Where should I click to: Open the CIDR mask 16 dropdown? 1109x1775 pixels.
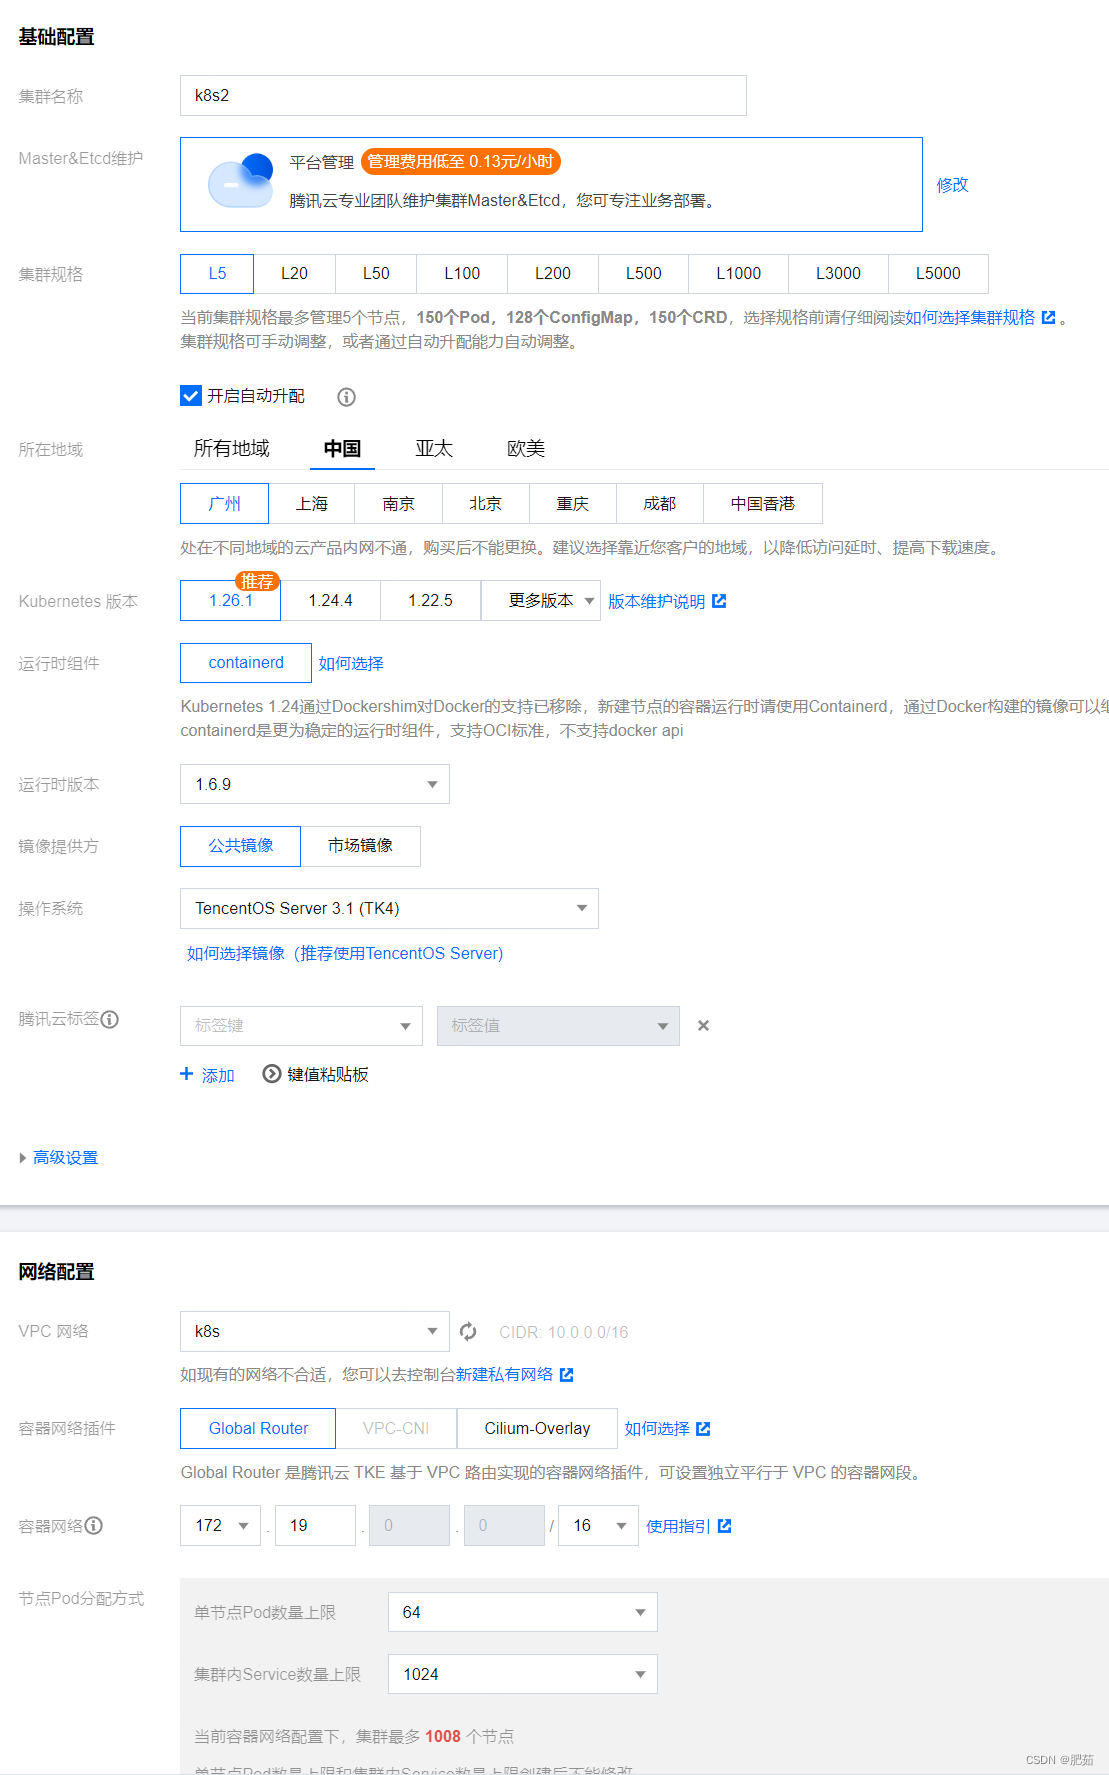(598, 1526)
